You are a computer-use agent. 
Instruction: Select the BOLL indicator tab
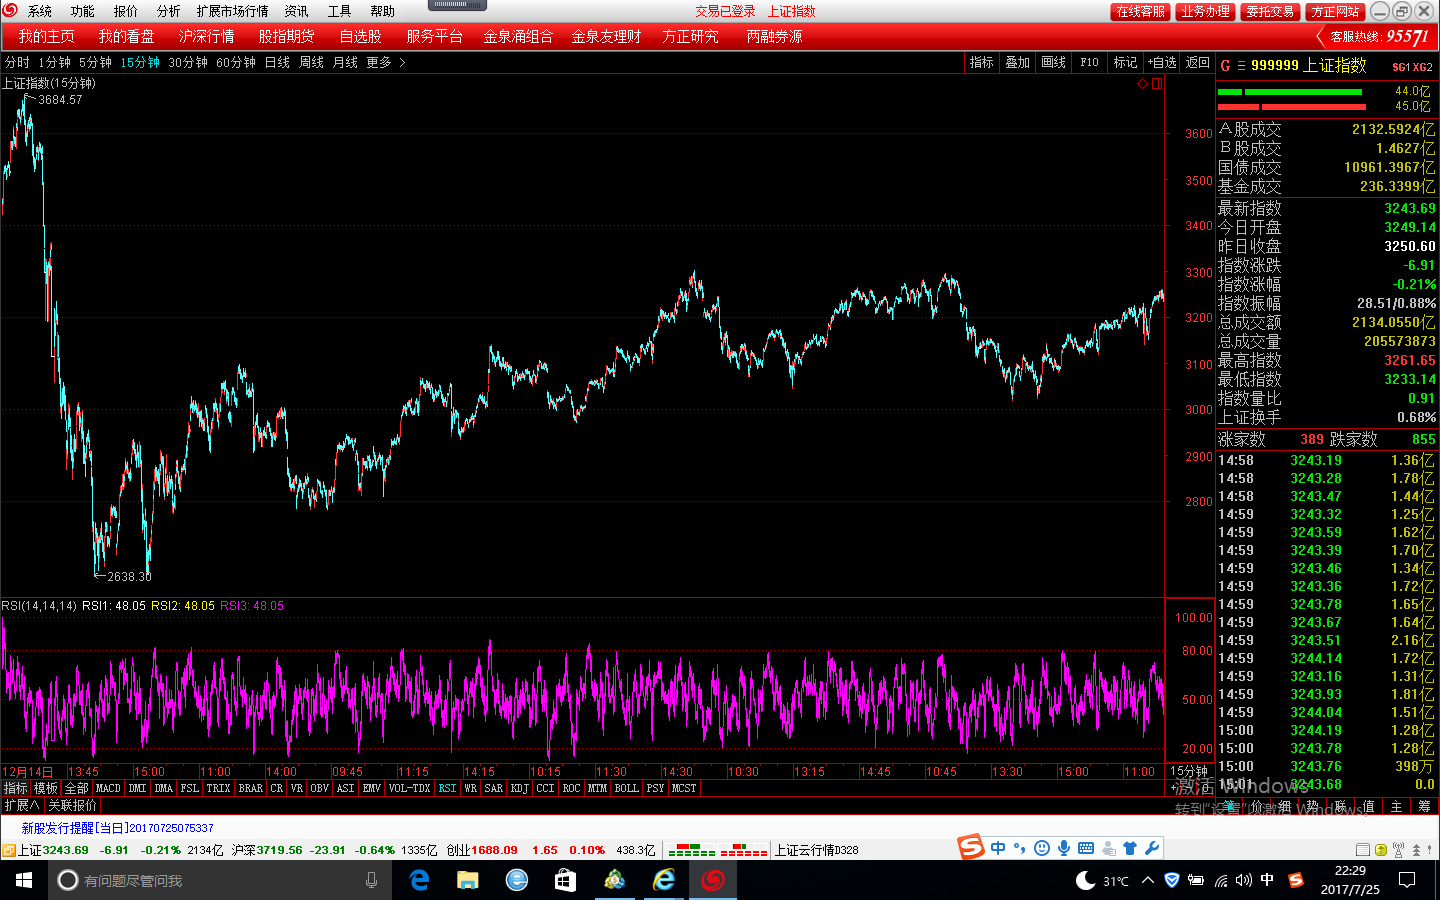(626, 788)
